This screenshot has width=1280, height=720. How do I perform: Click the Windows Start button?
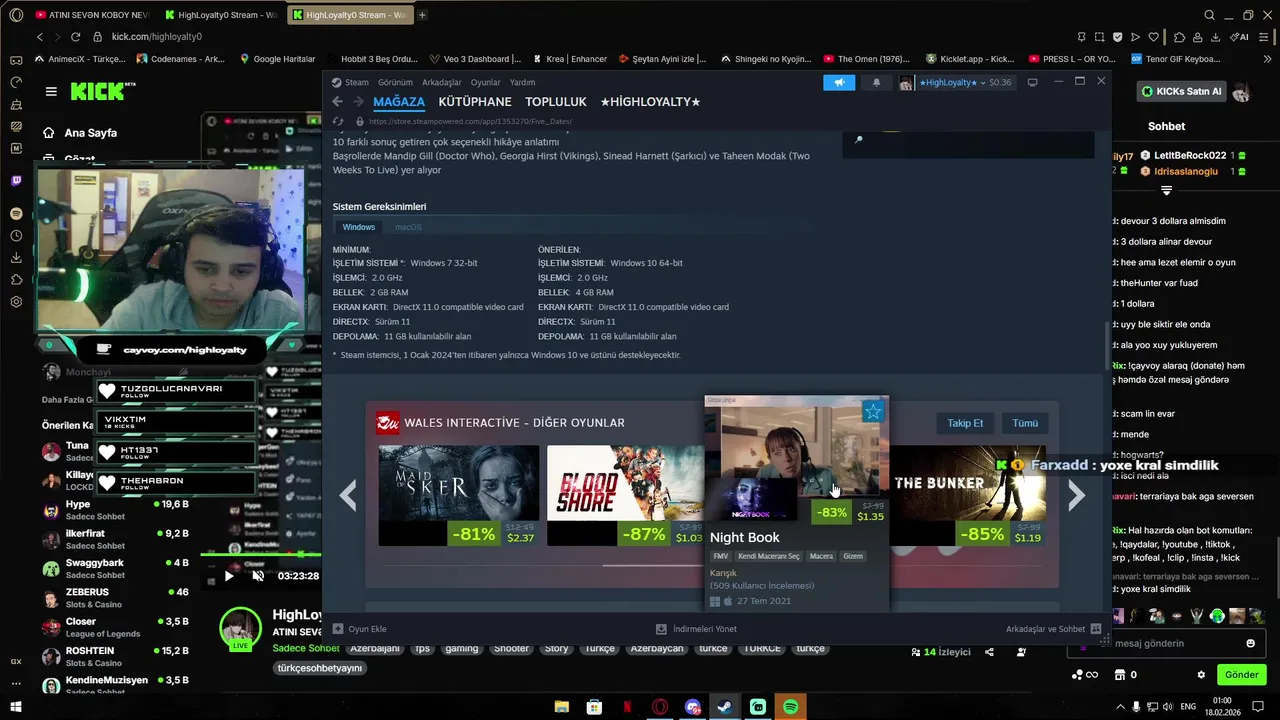[x=16, y=707]
